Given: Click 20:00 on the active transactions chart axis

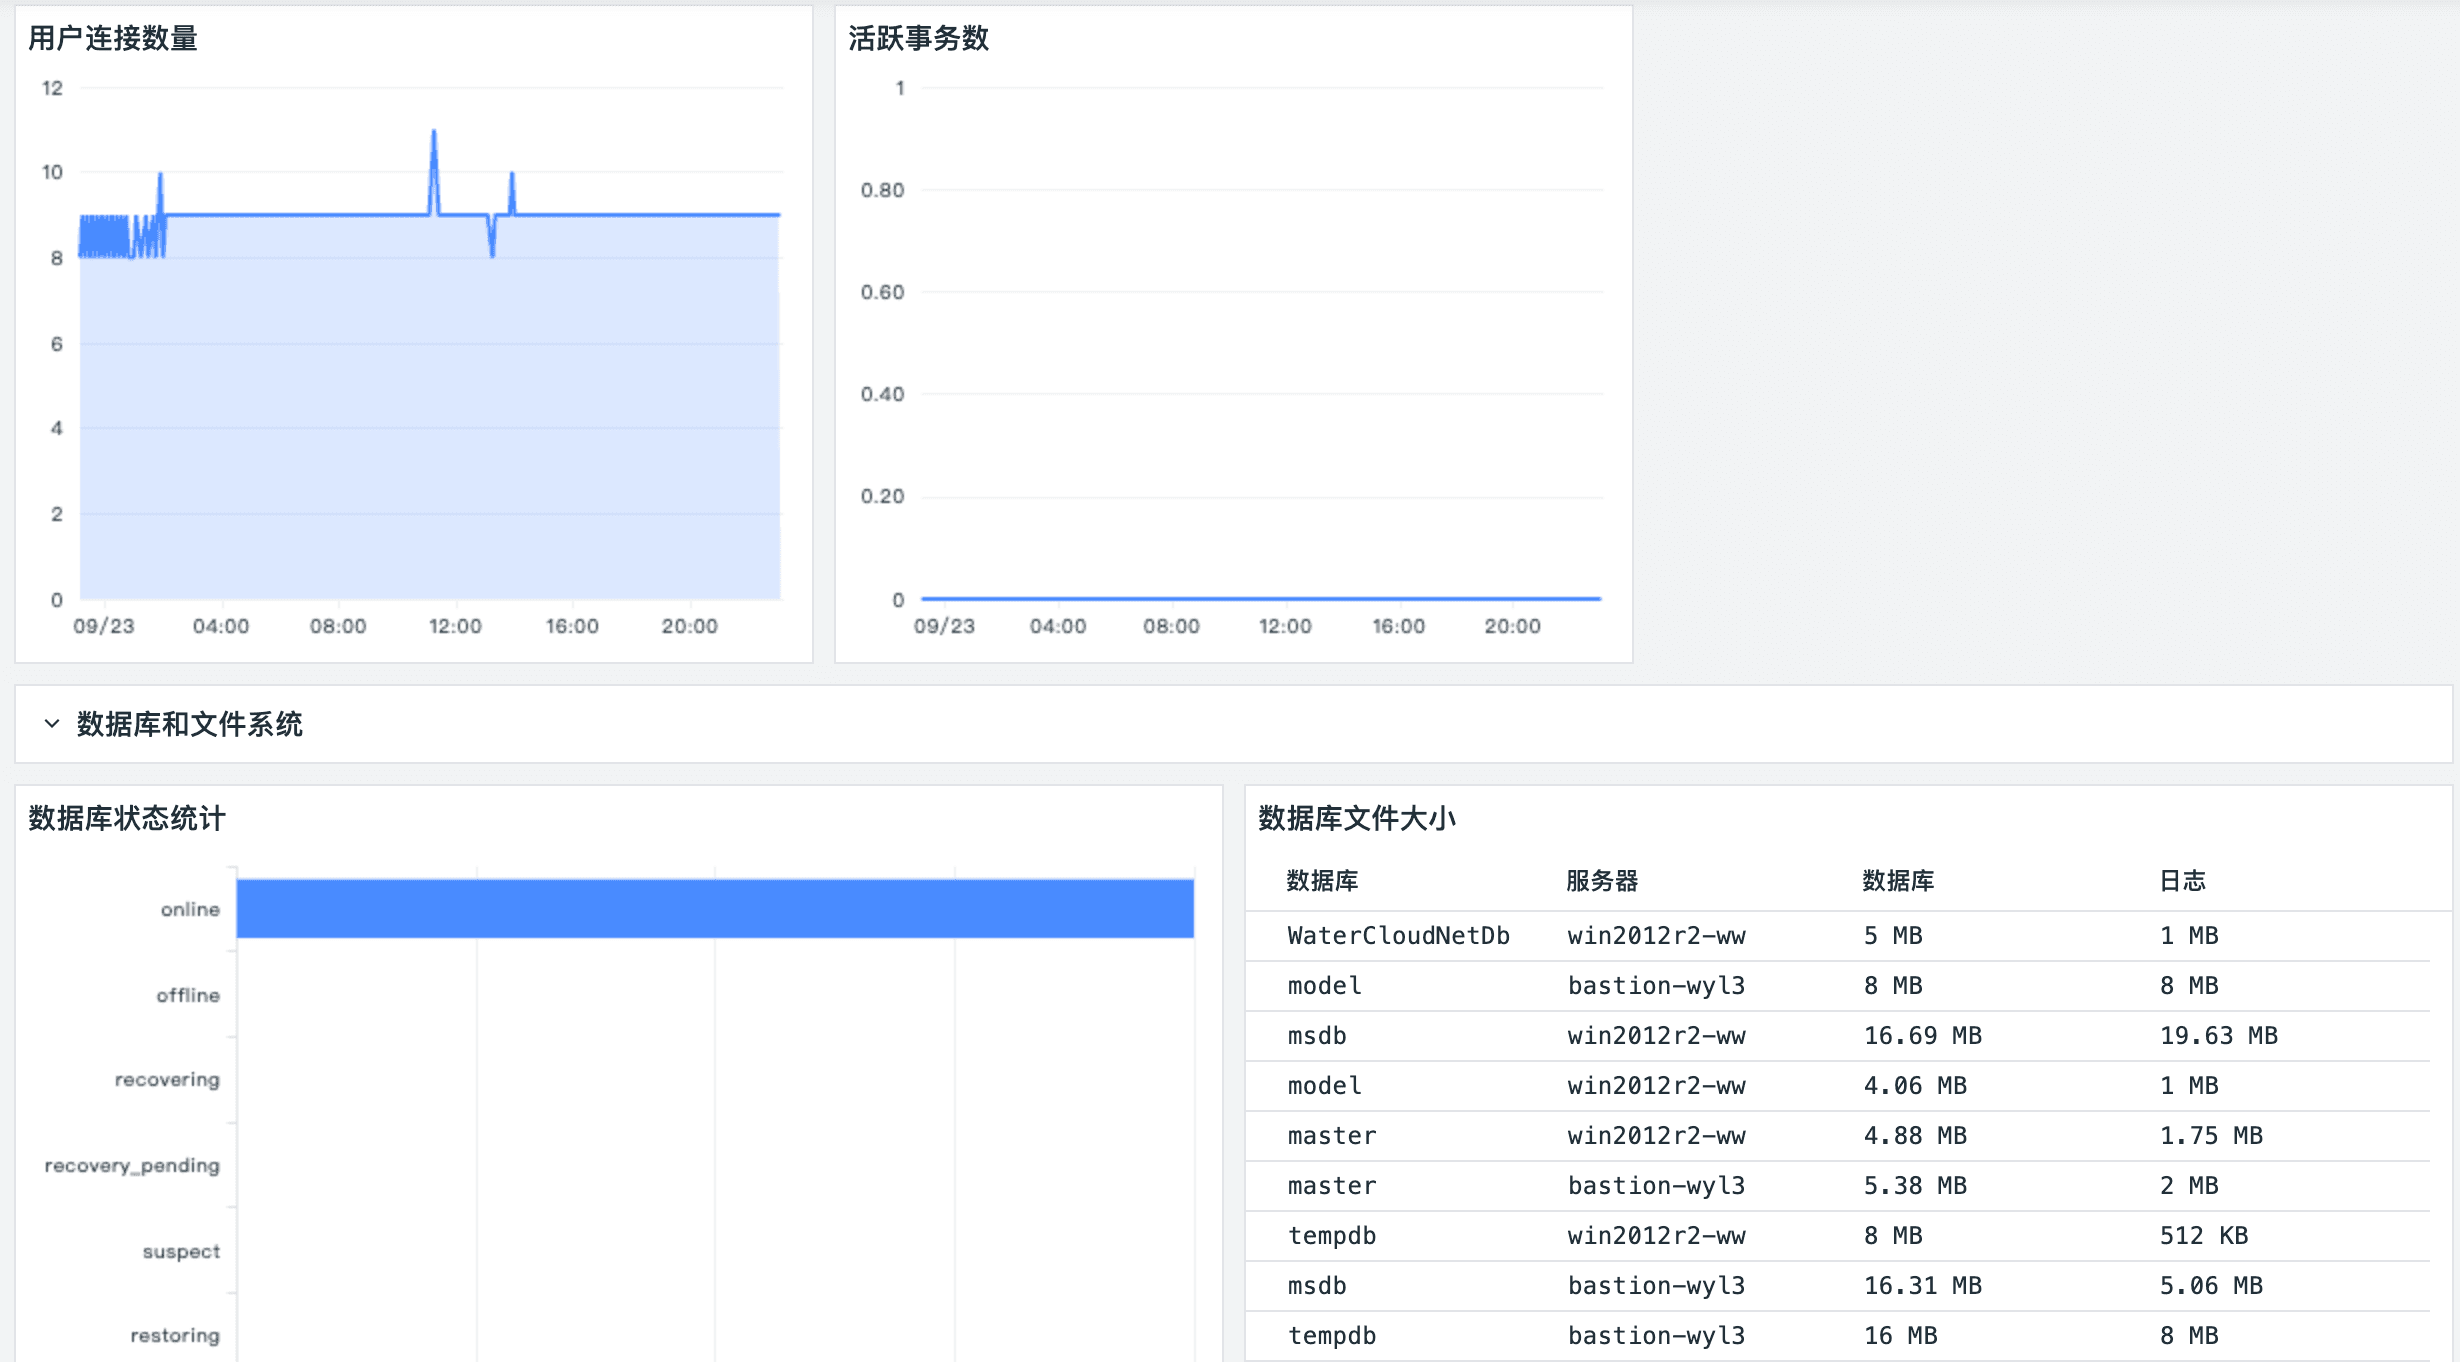Looking at the screenshot, I should coord(1512,626).
